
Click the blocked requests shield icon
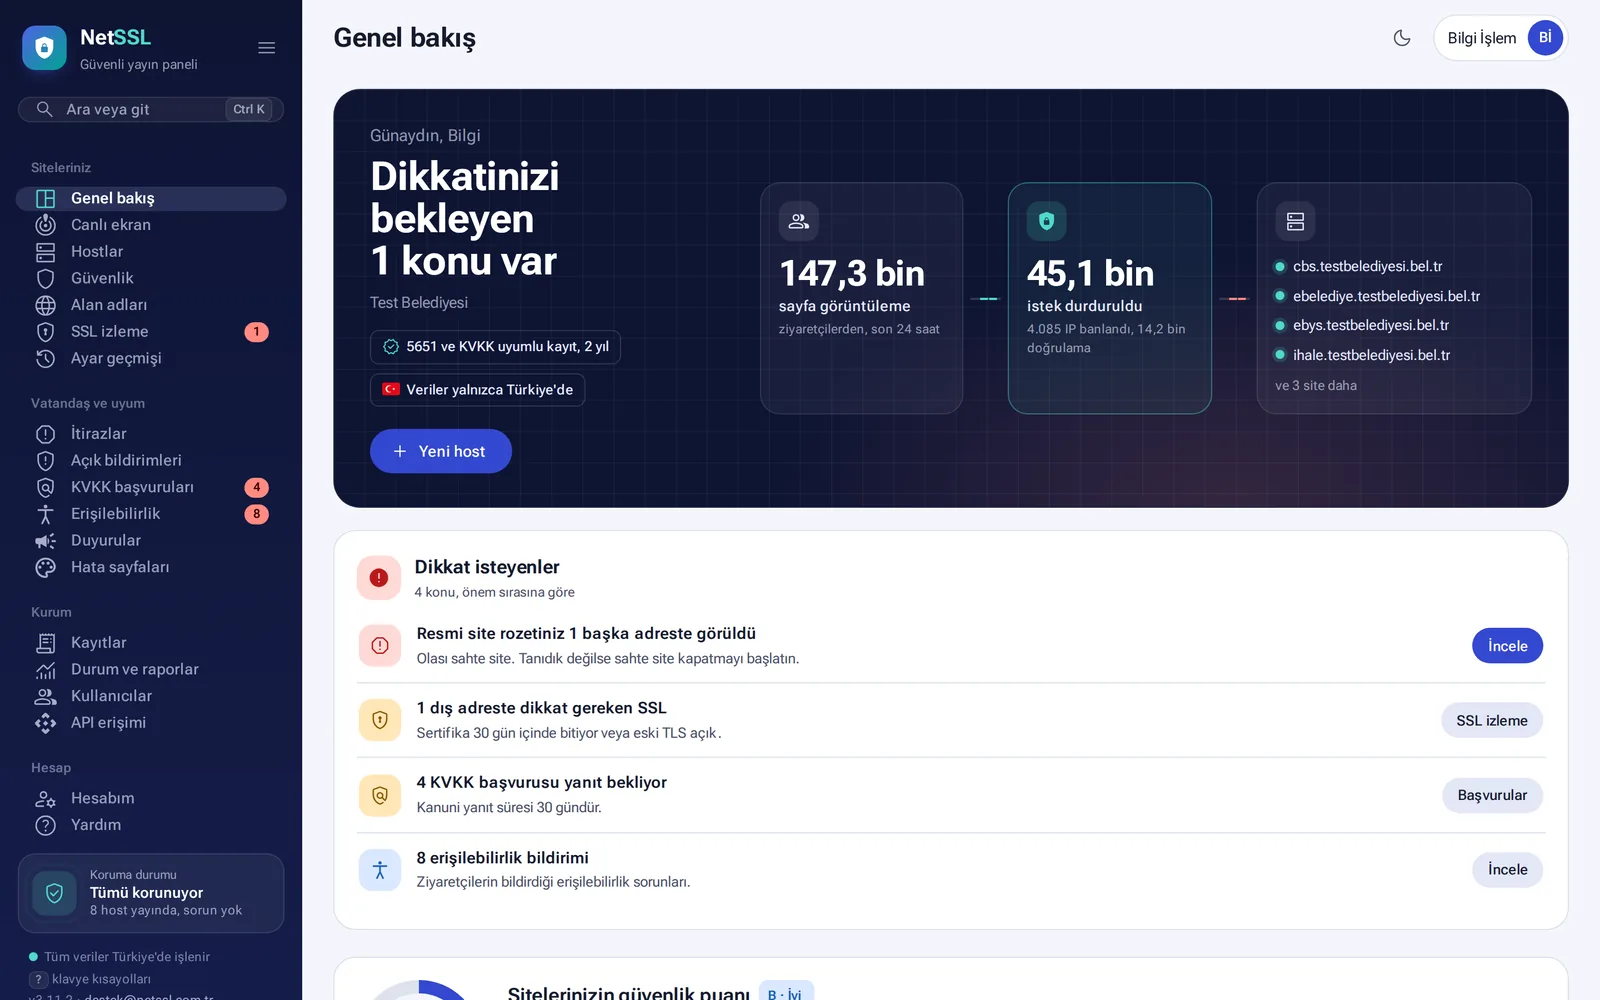pos(1046,221)
